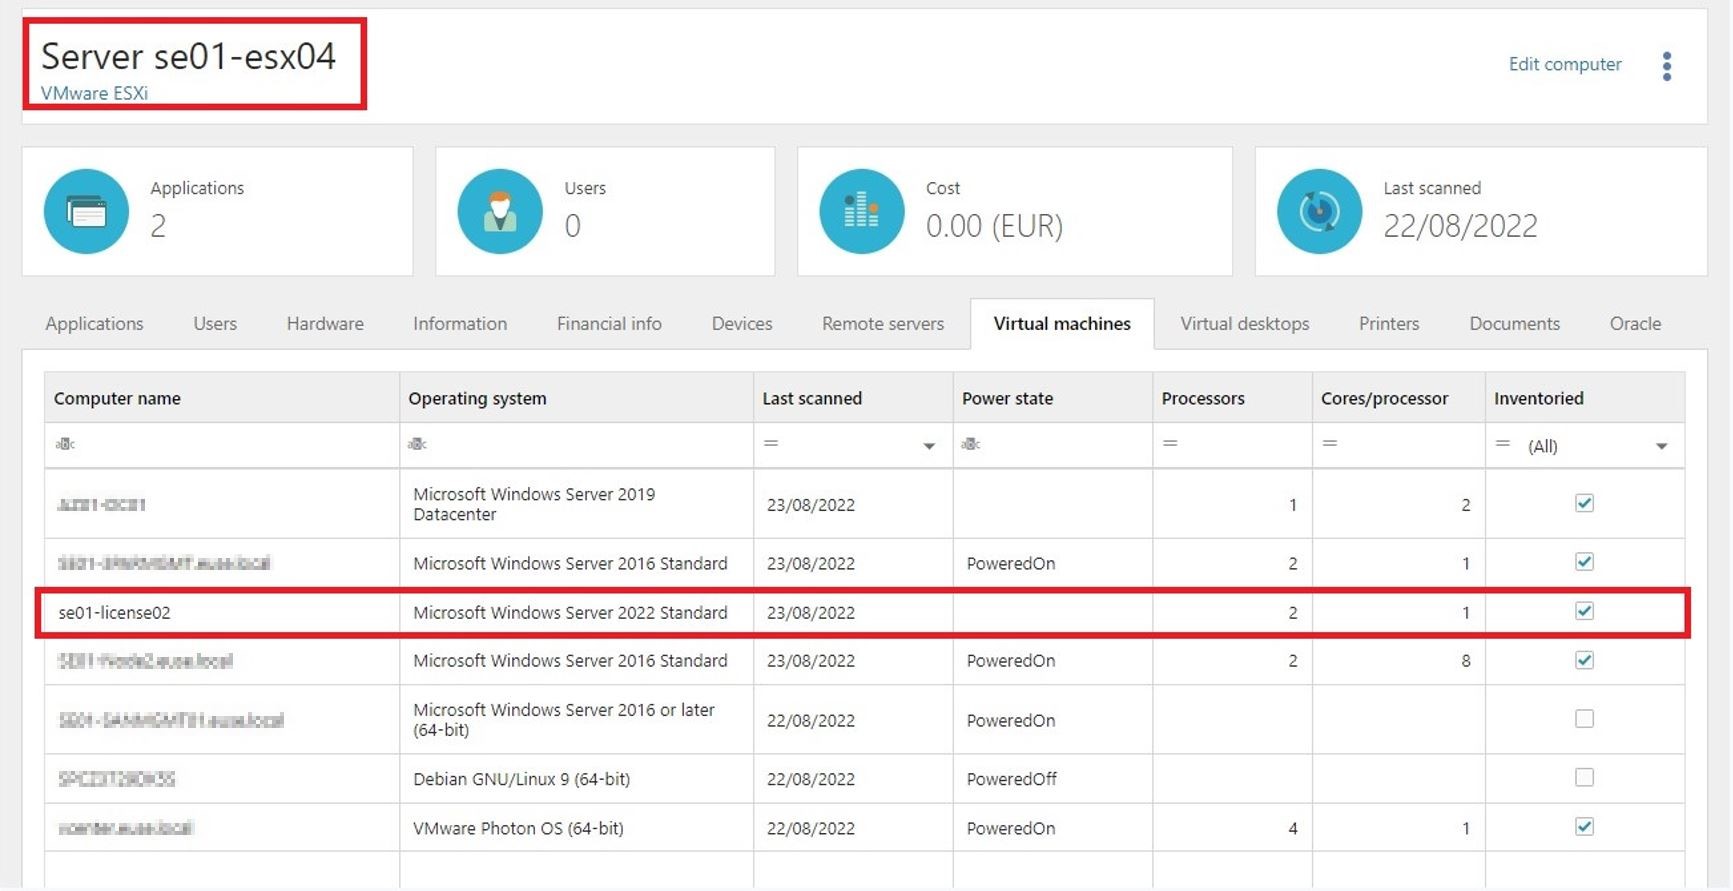Viewport: 1733px width, 891px height.
Task: Click the Cost chart icon
Action: point(862,211)
